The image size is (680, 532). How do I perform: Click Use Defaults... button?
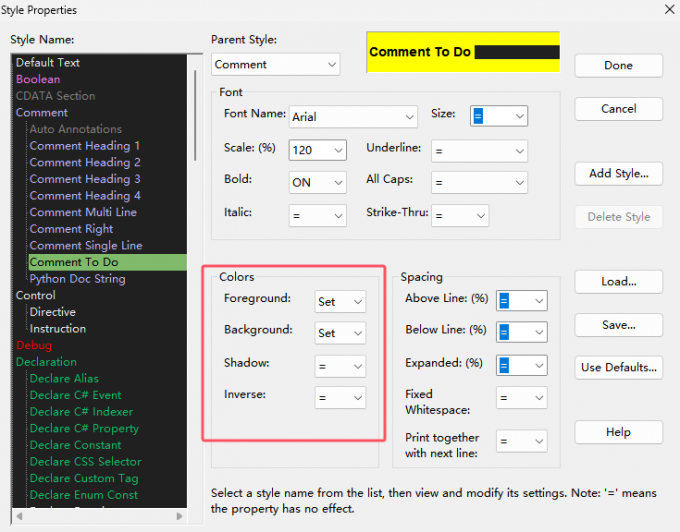618,368
